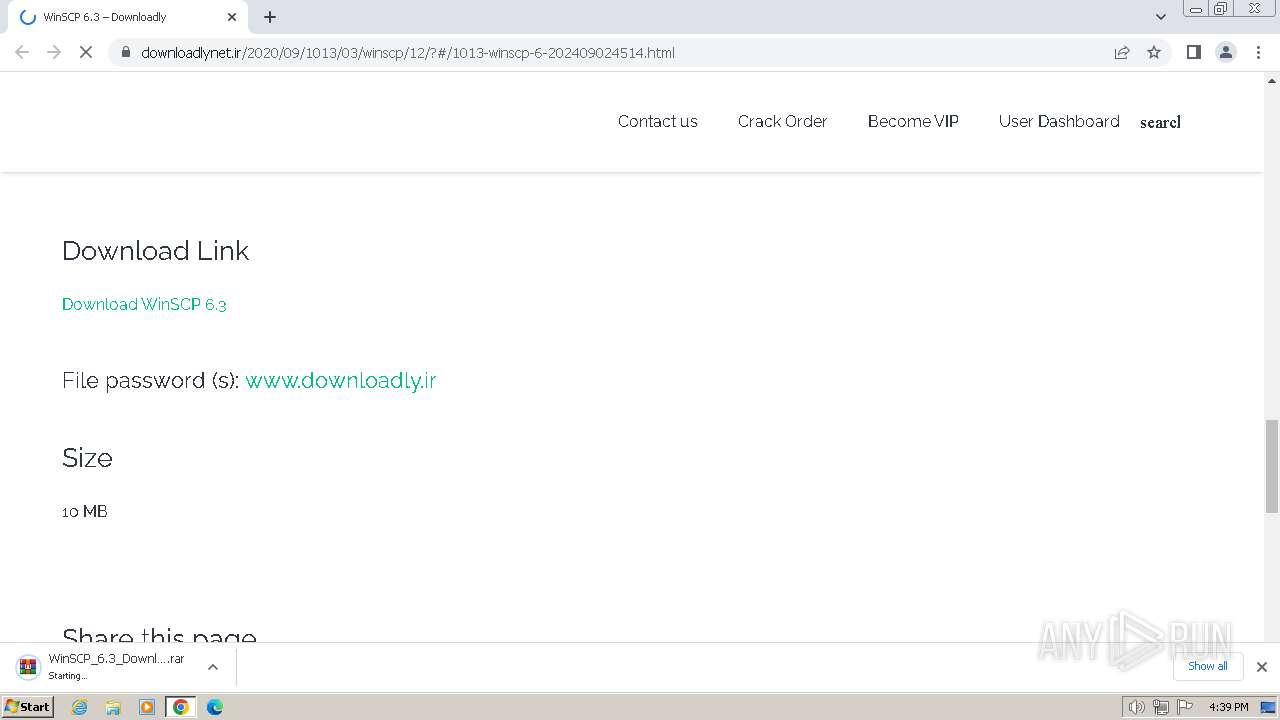Click the 4:39 PM clock
The height and width of the screenshot is (720, 1280).
tap(1228, 707)
